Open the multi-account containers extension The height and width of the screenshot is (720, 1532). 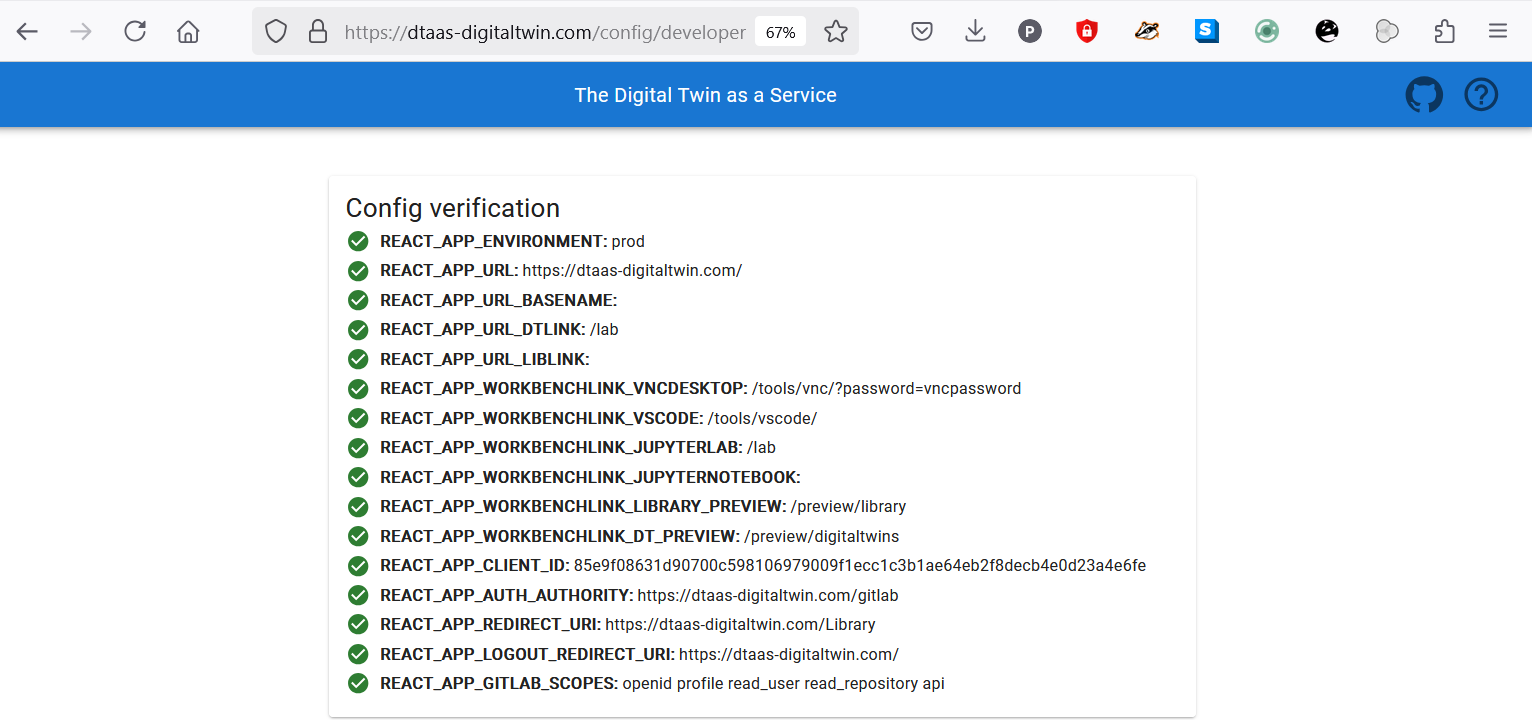(x=1386, y=31)
